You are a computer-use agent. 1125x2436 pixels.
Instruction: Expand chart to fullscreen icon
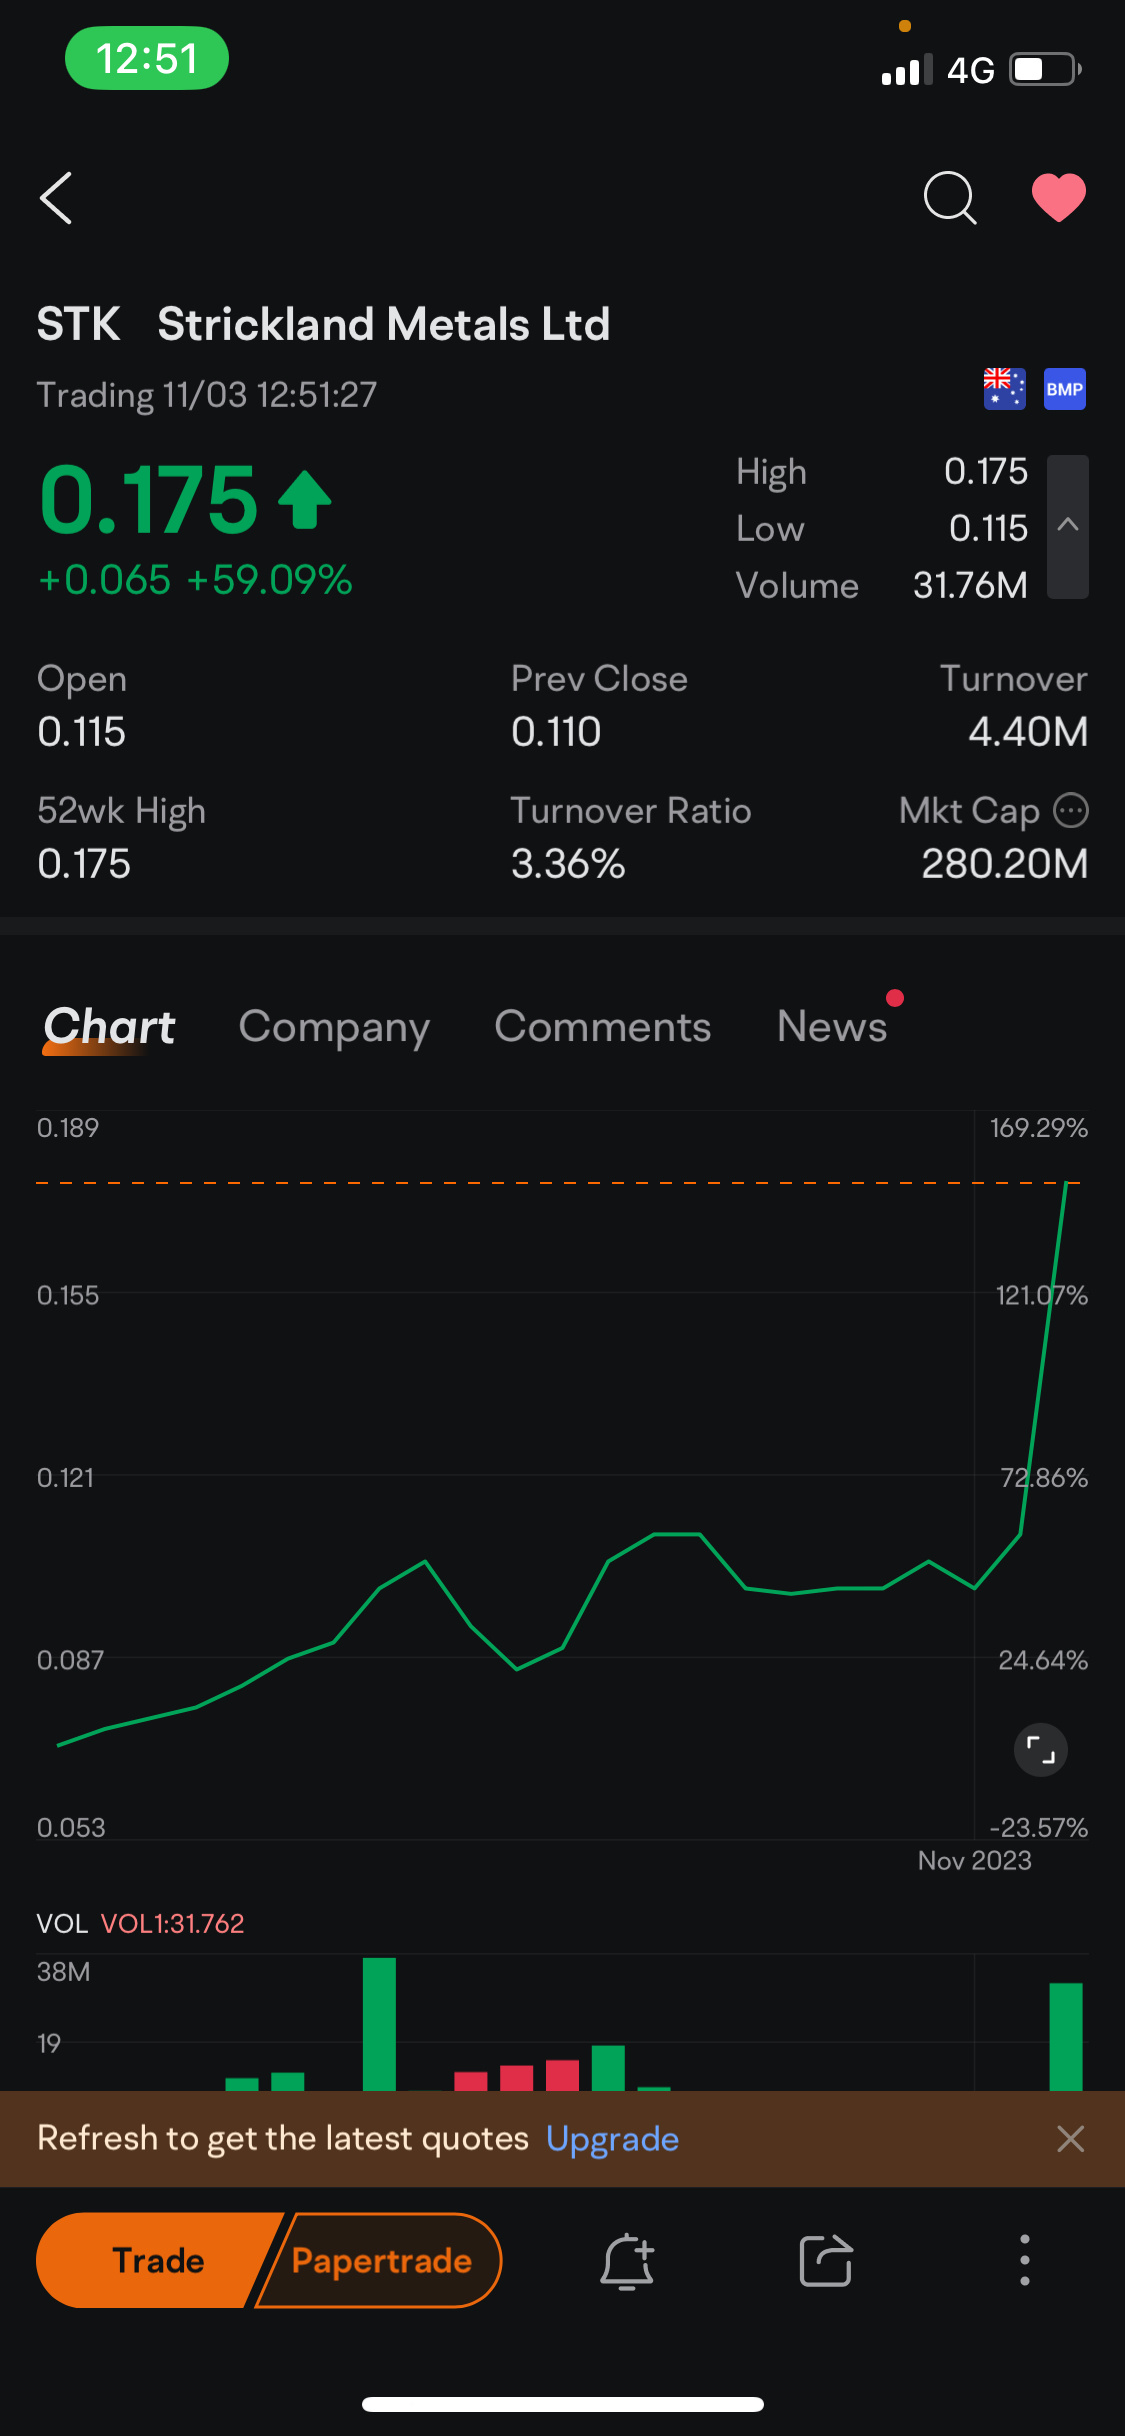click(1041, 1750)
